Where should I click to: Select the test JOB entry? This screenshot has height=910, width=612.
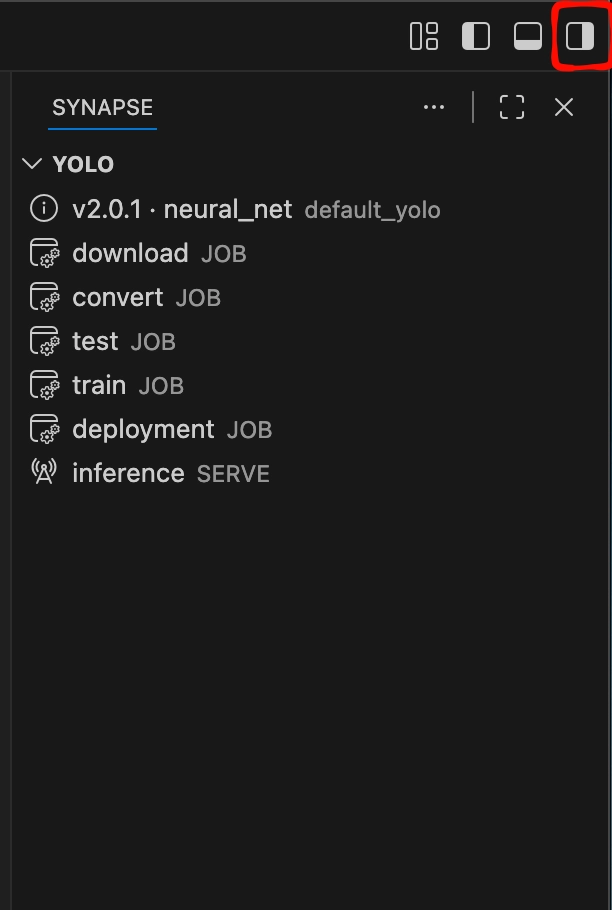click(x=312, y=341)
